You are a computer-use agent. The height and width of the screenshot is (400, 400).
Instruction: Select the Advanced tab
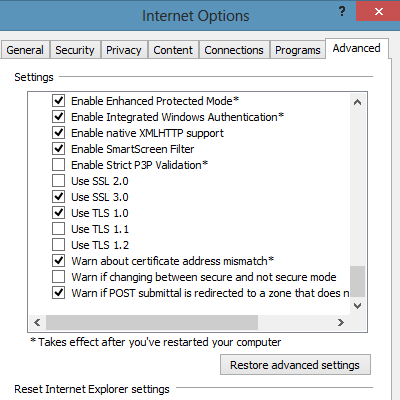point(357,48)
